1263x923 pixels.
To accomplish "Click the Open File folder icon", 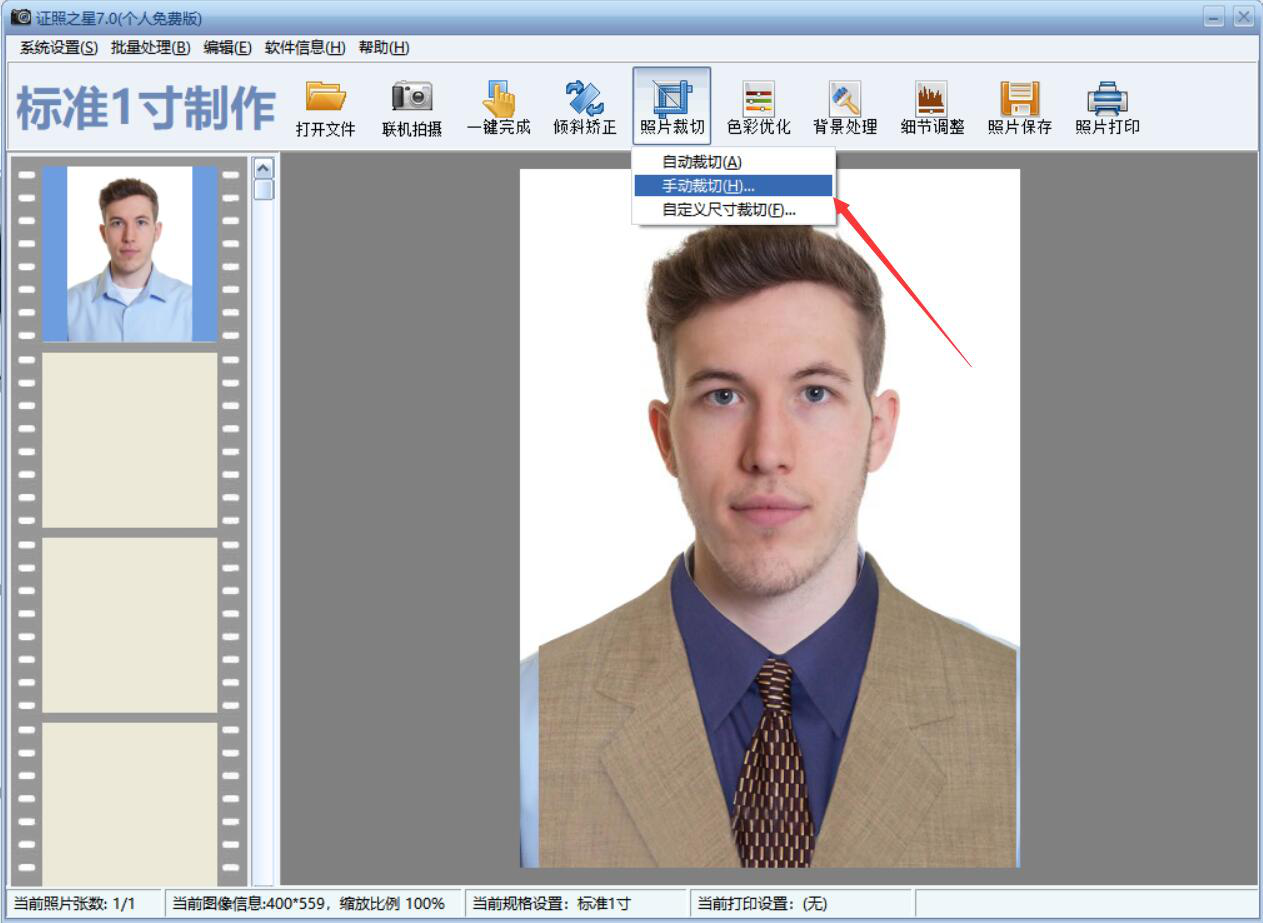I will 326,98.
